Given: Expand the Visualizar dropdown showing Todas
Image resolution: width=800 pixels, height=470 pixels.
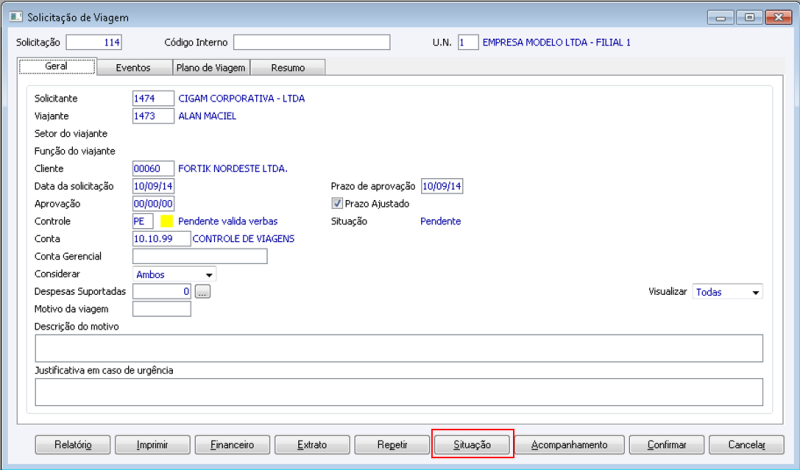Looking at the screenshot, I should click(x=728, y=292).
